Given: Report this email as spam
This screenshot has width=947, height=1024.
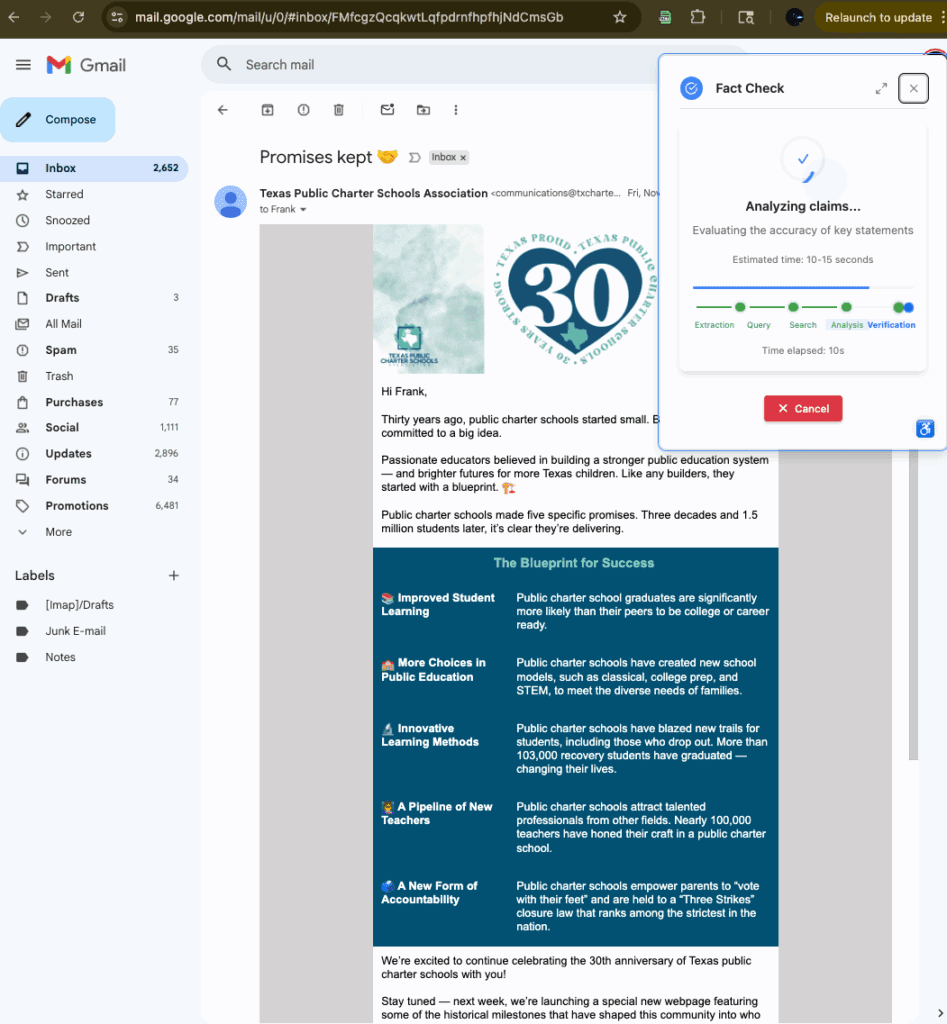Looking at the screenshot, I should 303,110.
